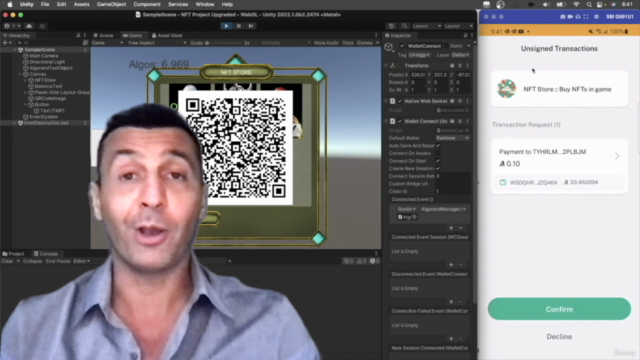This screenshot has width=640, height=360.
Task: Open the Console Editor dropdown
Action: tap(82, 261)
